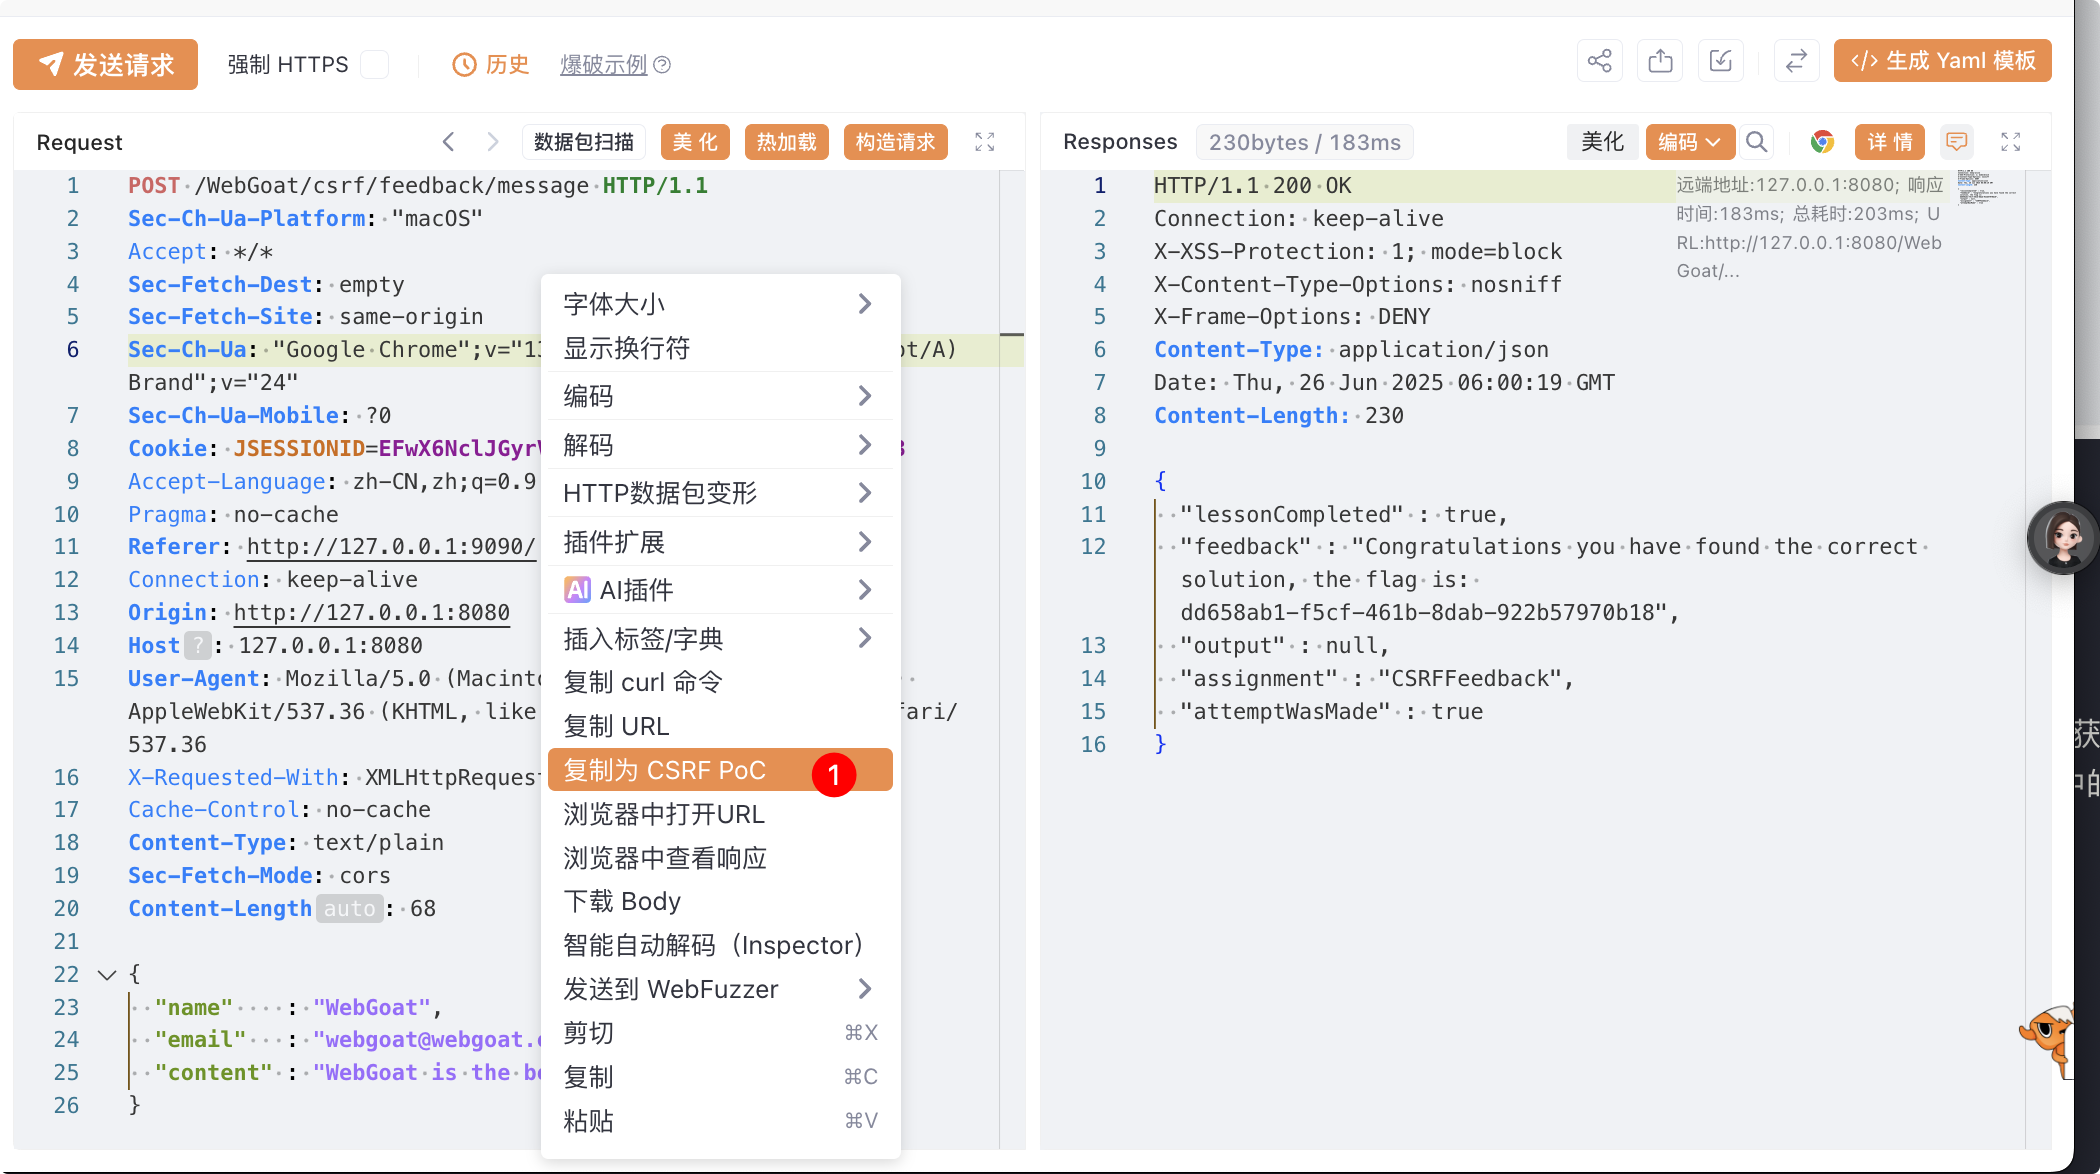The height and width of the screenshot is (1174, 2100).
Task: Go to previous request with left arrow
Action: point(449,142)
